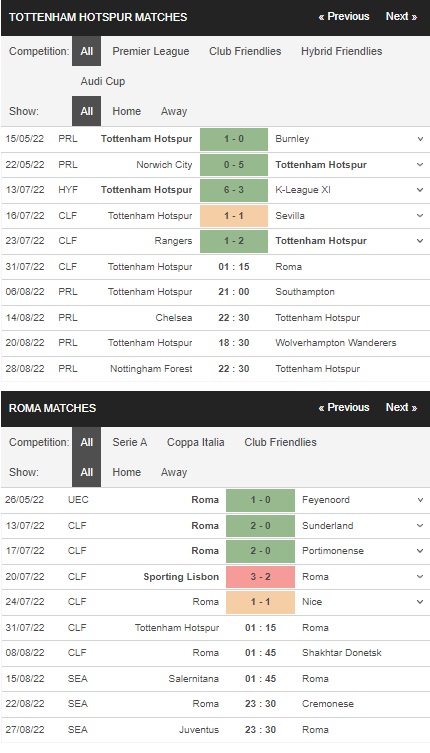430x753 pixels.
Task: Open the Sevilla match details chevron
Action: [420, 216]
